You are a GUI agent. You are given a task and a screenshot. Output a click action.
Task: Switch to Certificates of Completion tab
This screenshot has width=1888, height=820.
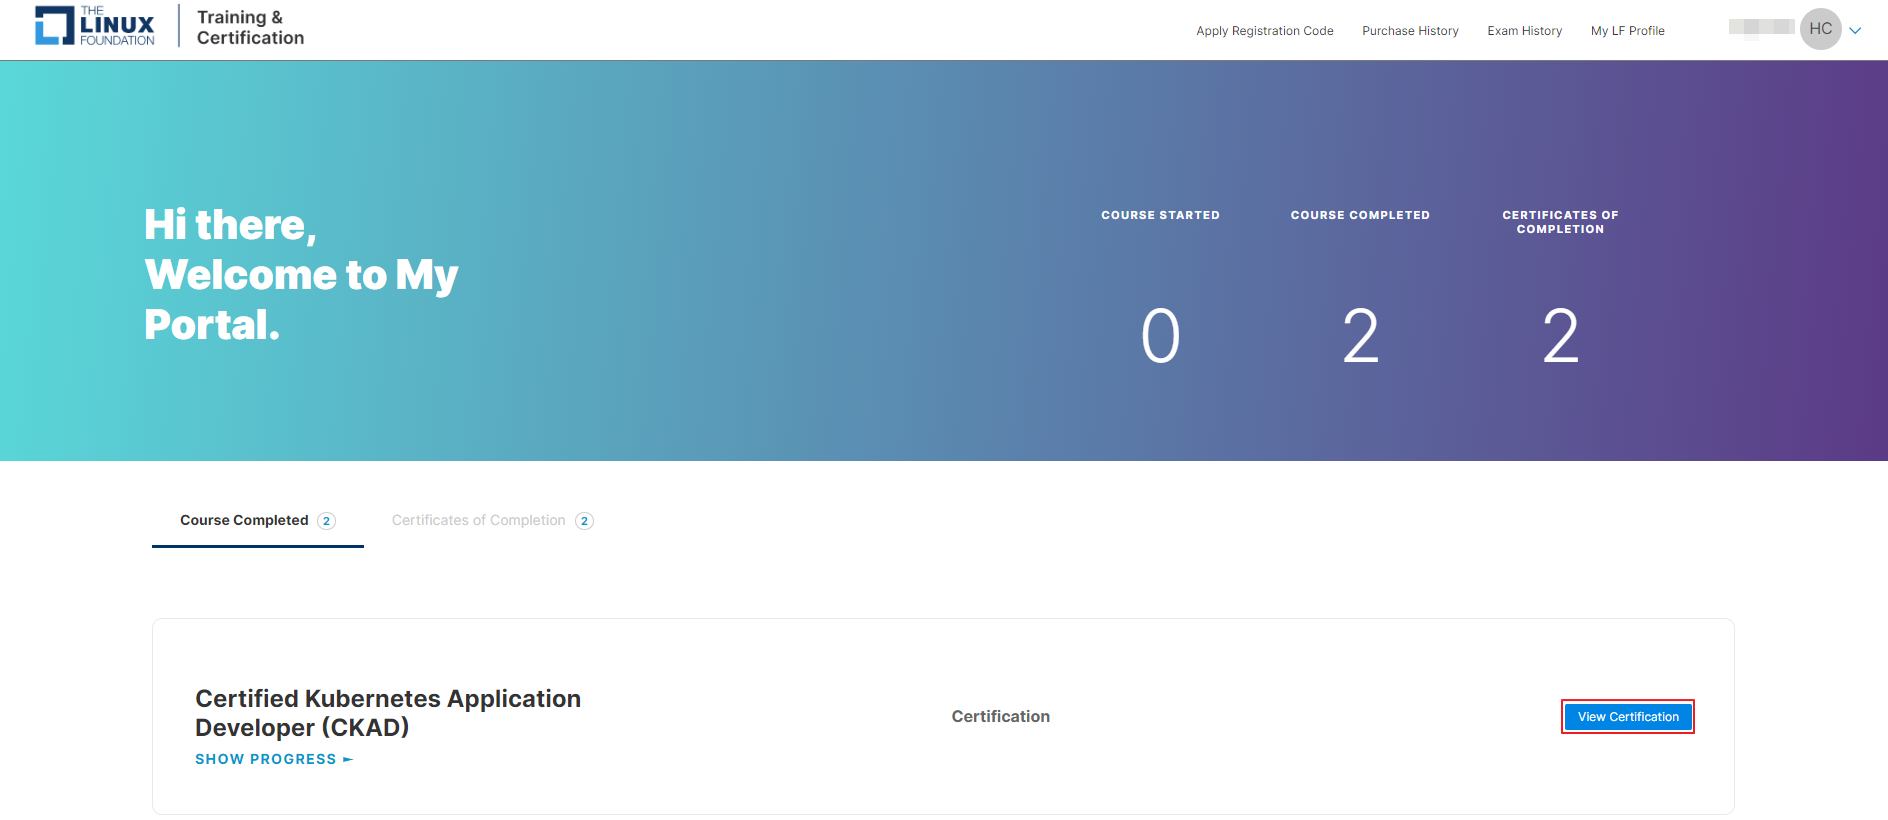[492, 521]
